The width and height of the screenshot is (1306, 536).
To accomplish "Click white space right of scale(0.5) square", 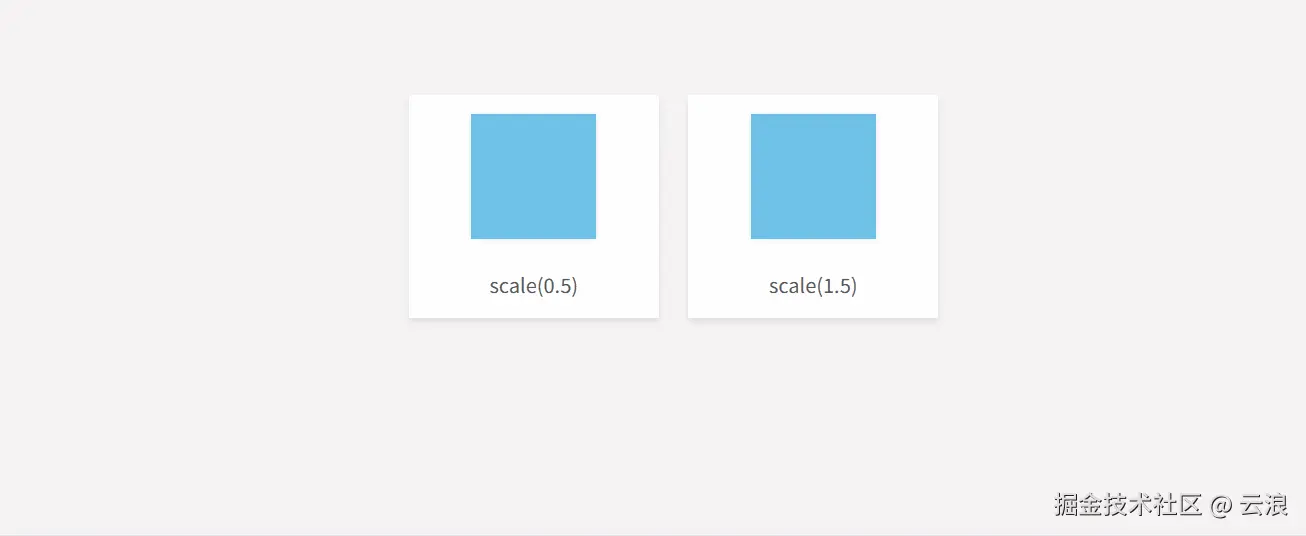I will pyautogui.click(x=627, y=176).
